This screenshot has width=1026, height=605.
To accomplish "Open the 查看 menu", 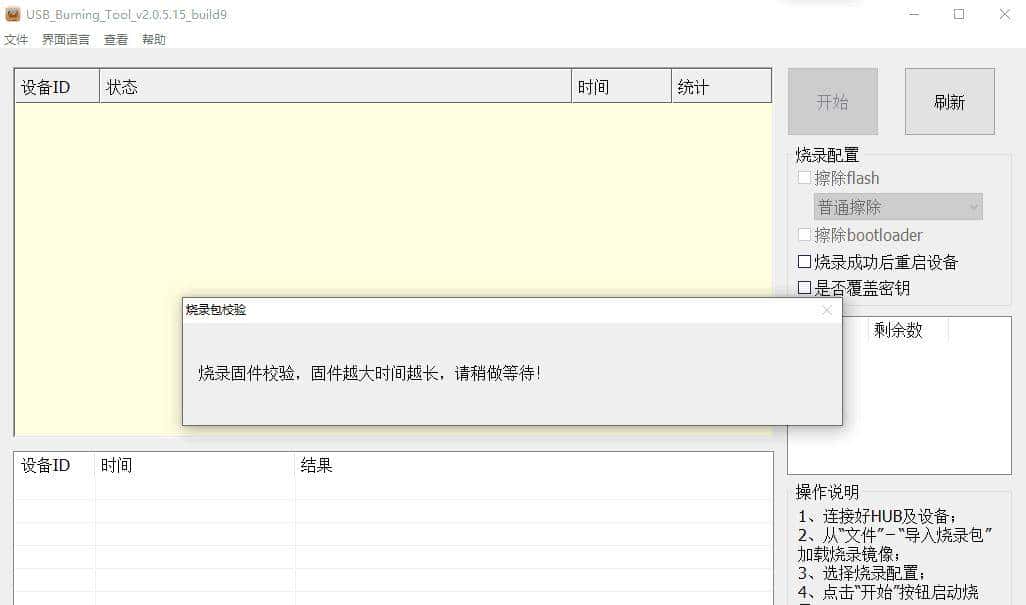I will pos(114,39).
